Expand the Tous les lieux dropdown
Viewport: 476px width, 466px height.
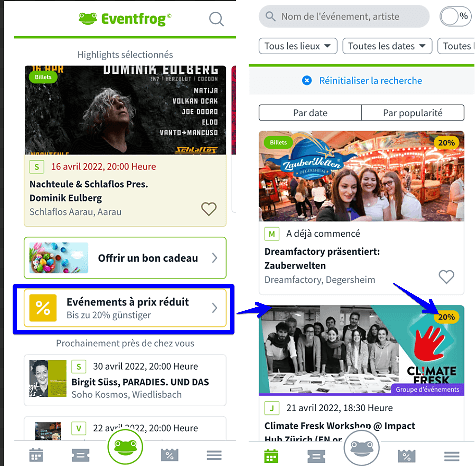pos(298,46)
